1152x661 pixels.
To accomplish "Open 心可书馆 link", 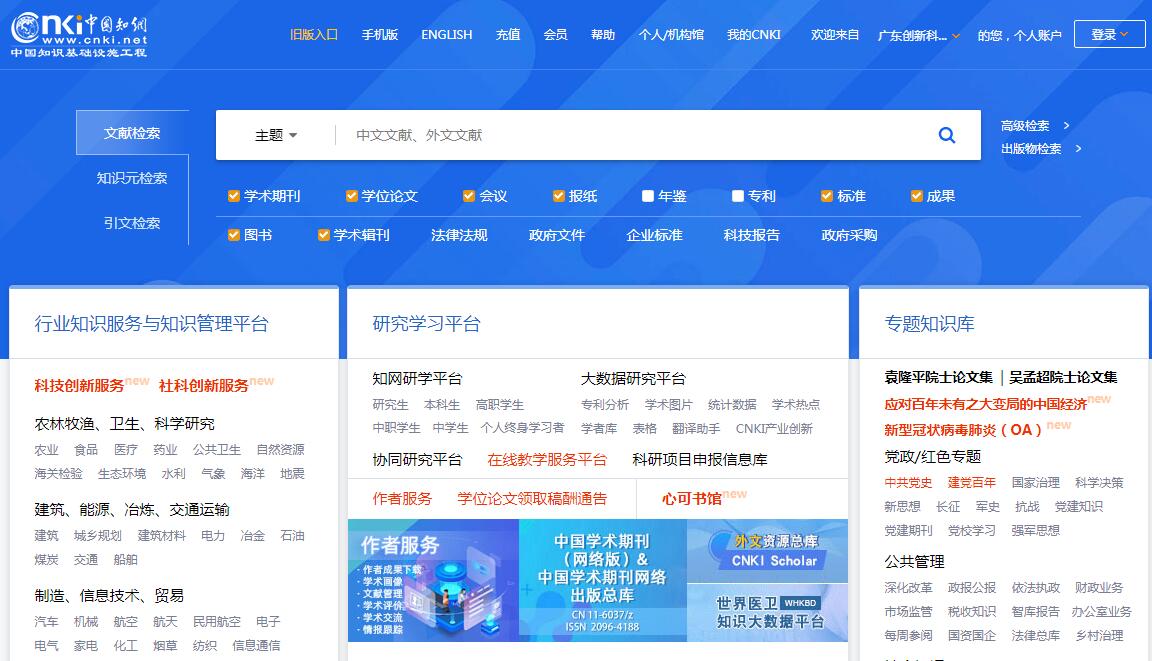I will click(x=691, y=499).
